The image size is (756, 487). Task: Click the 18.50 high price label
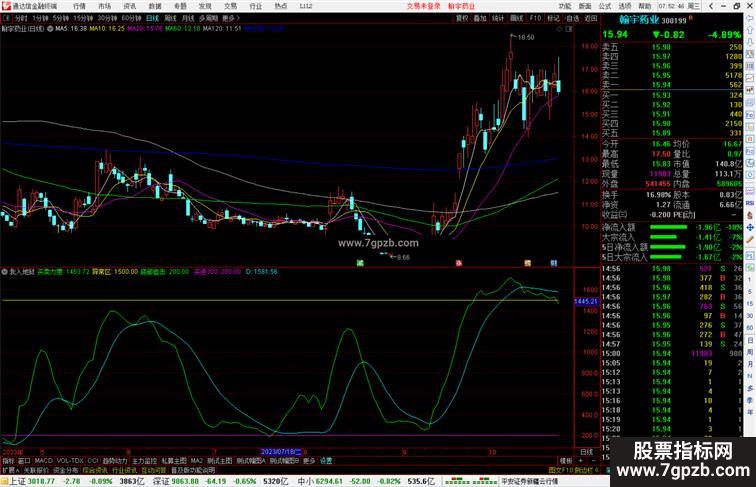pos(526,37)
